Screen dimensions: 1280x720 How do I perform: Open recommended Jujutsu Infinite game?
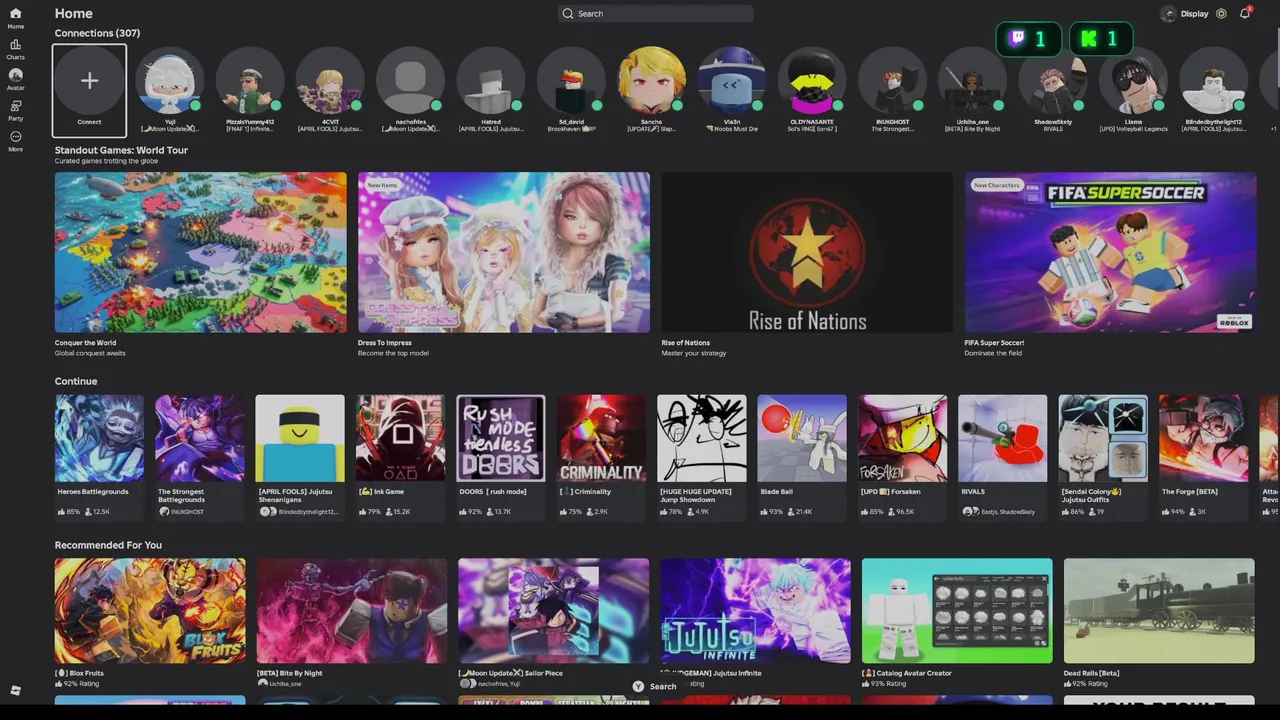click(755, 611)
